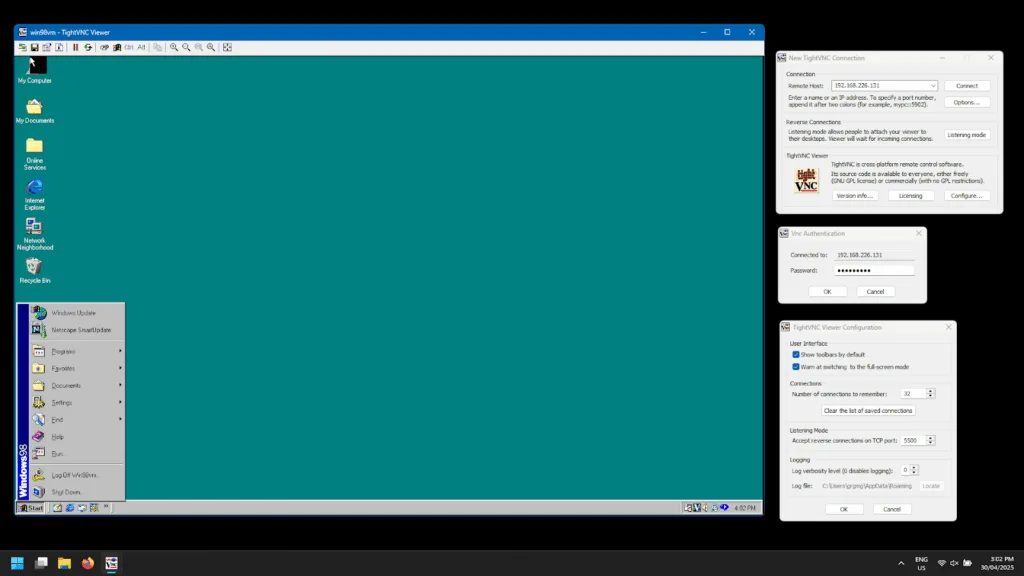Open the host volume icon in the system tray
Screen dimensions: 1024x576
click(x=954, y=563)
